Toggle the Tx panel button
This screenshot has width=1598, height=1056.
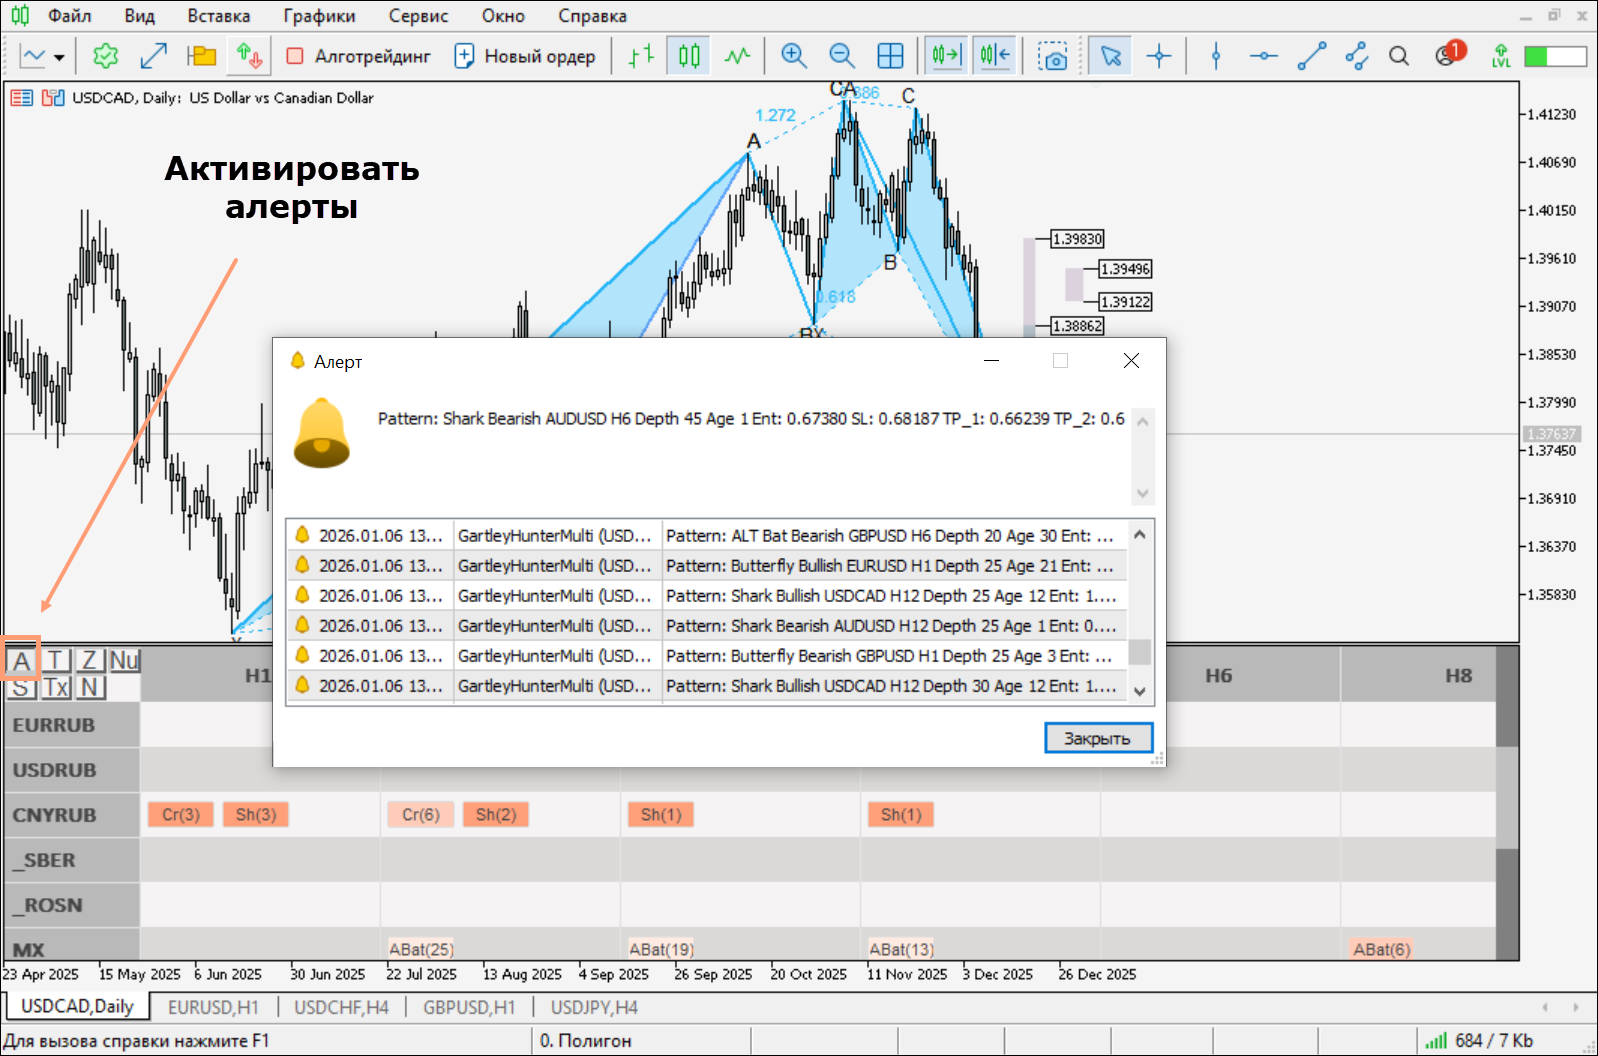56,687
